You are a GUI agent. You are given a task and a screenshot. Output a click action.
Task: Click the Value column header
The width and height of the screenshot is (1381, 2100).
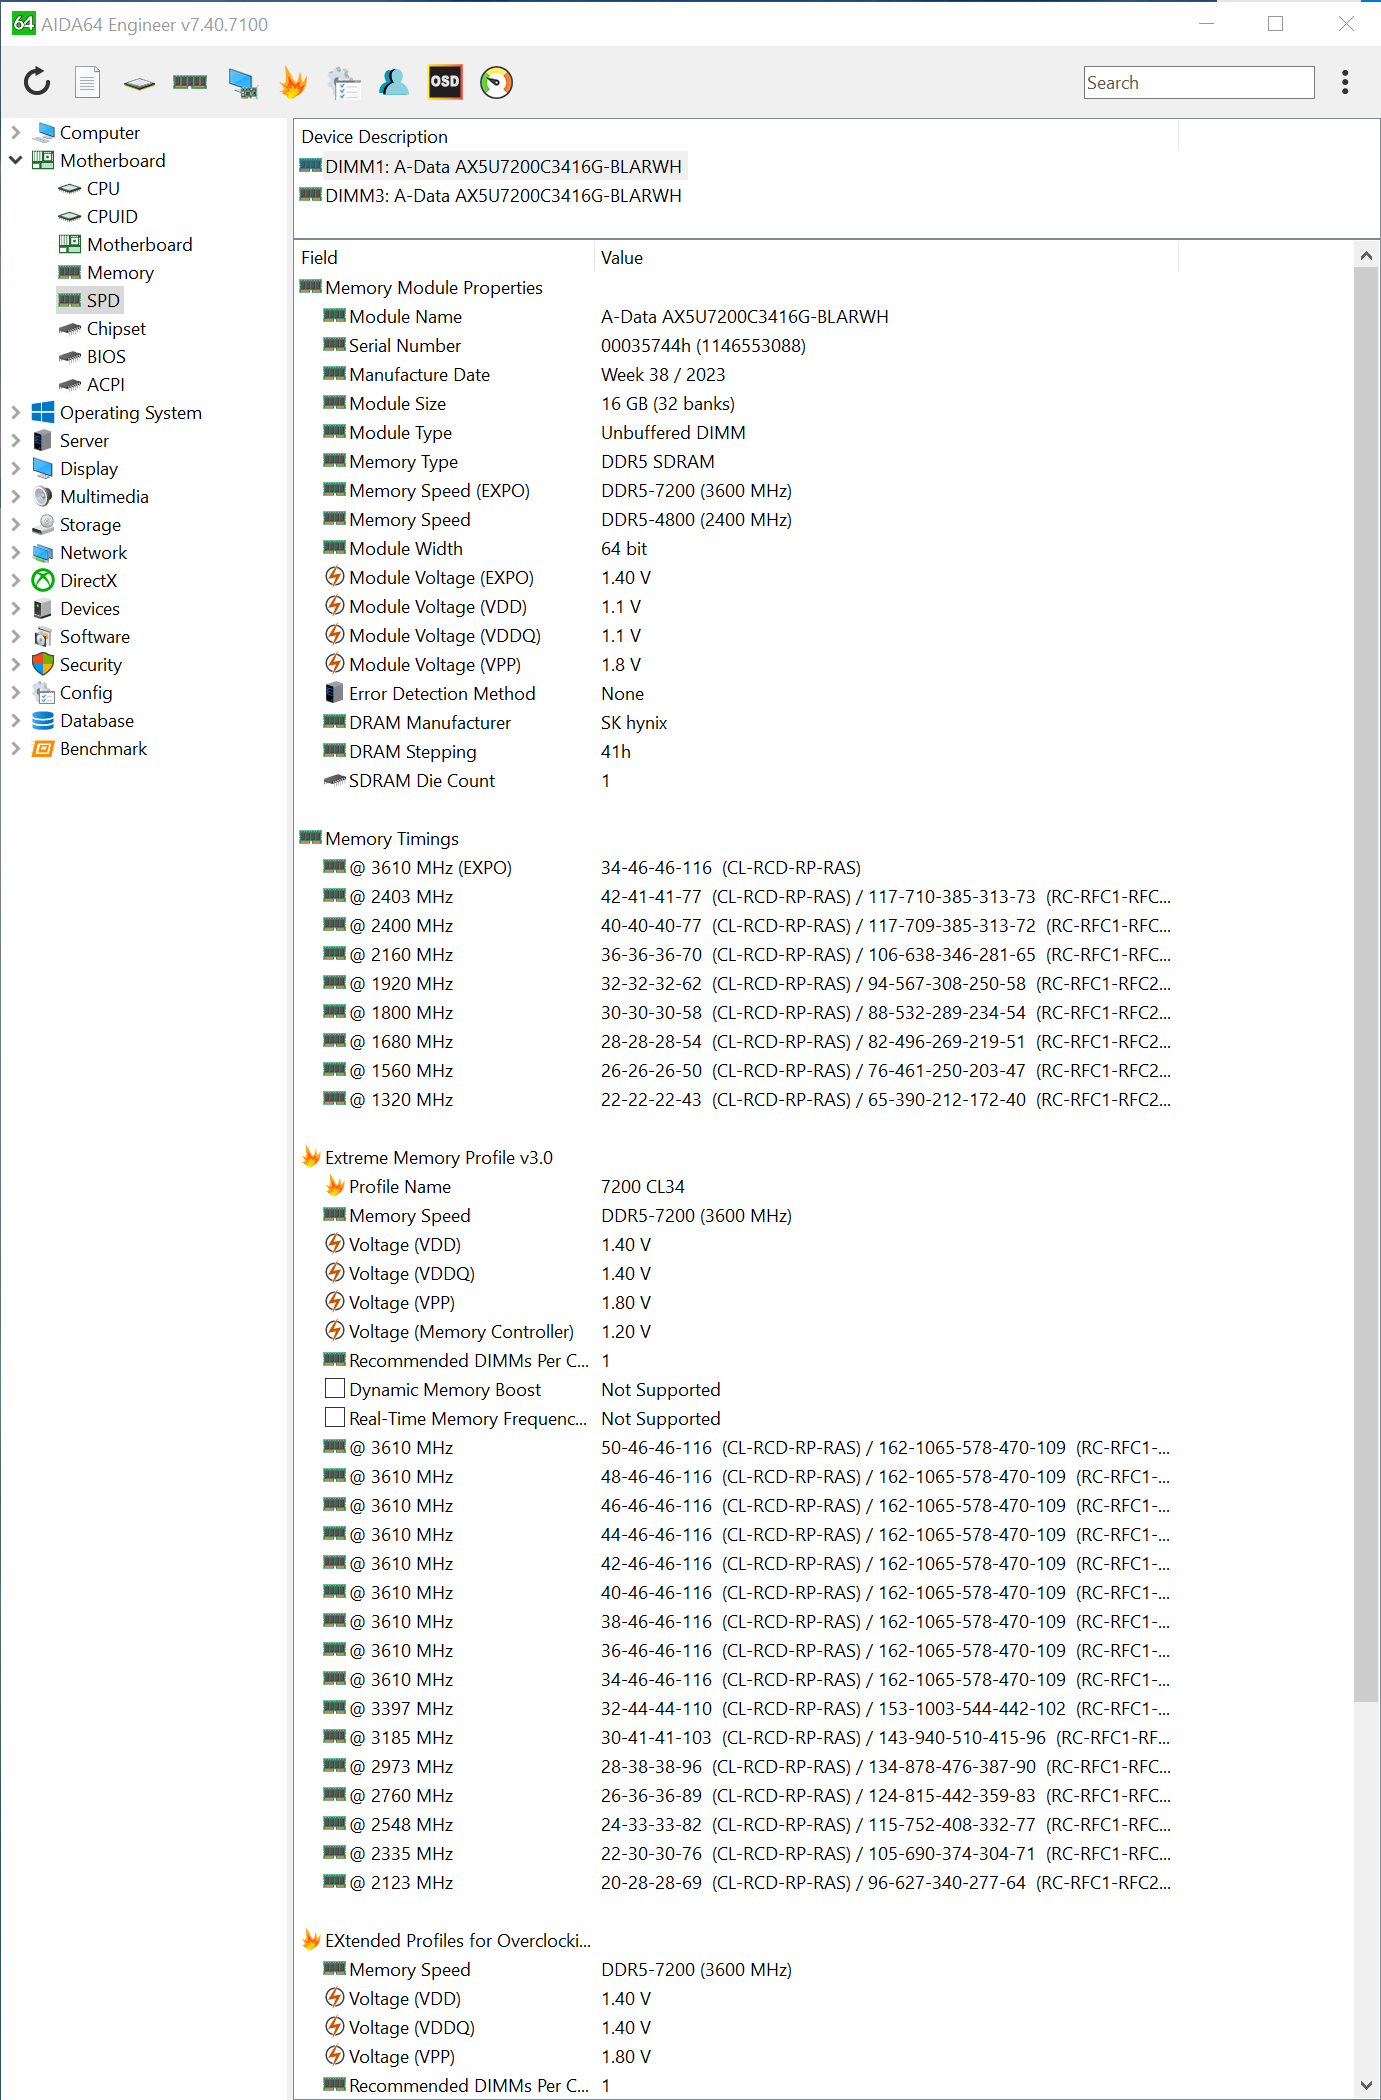886,257
